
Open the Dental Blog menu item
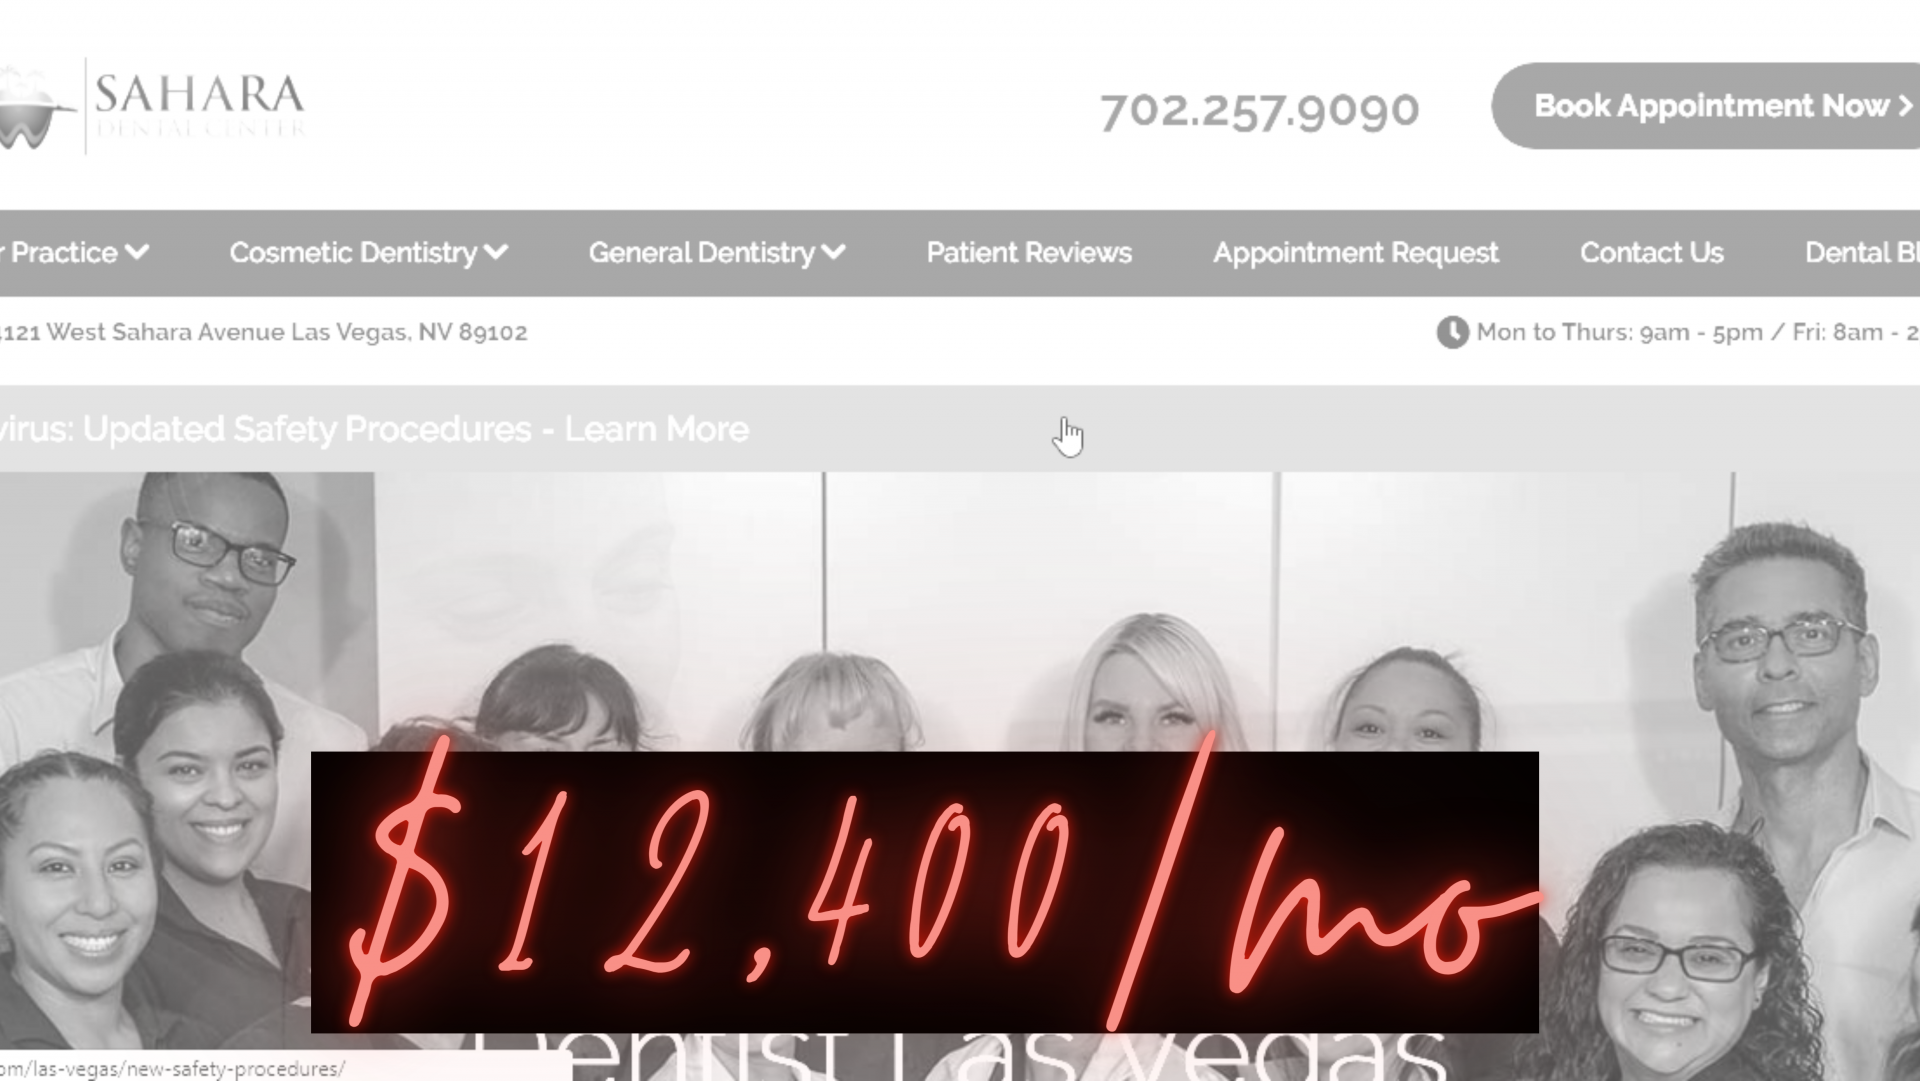[1862, 252]
